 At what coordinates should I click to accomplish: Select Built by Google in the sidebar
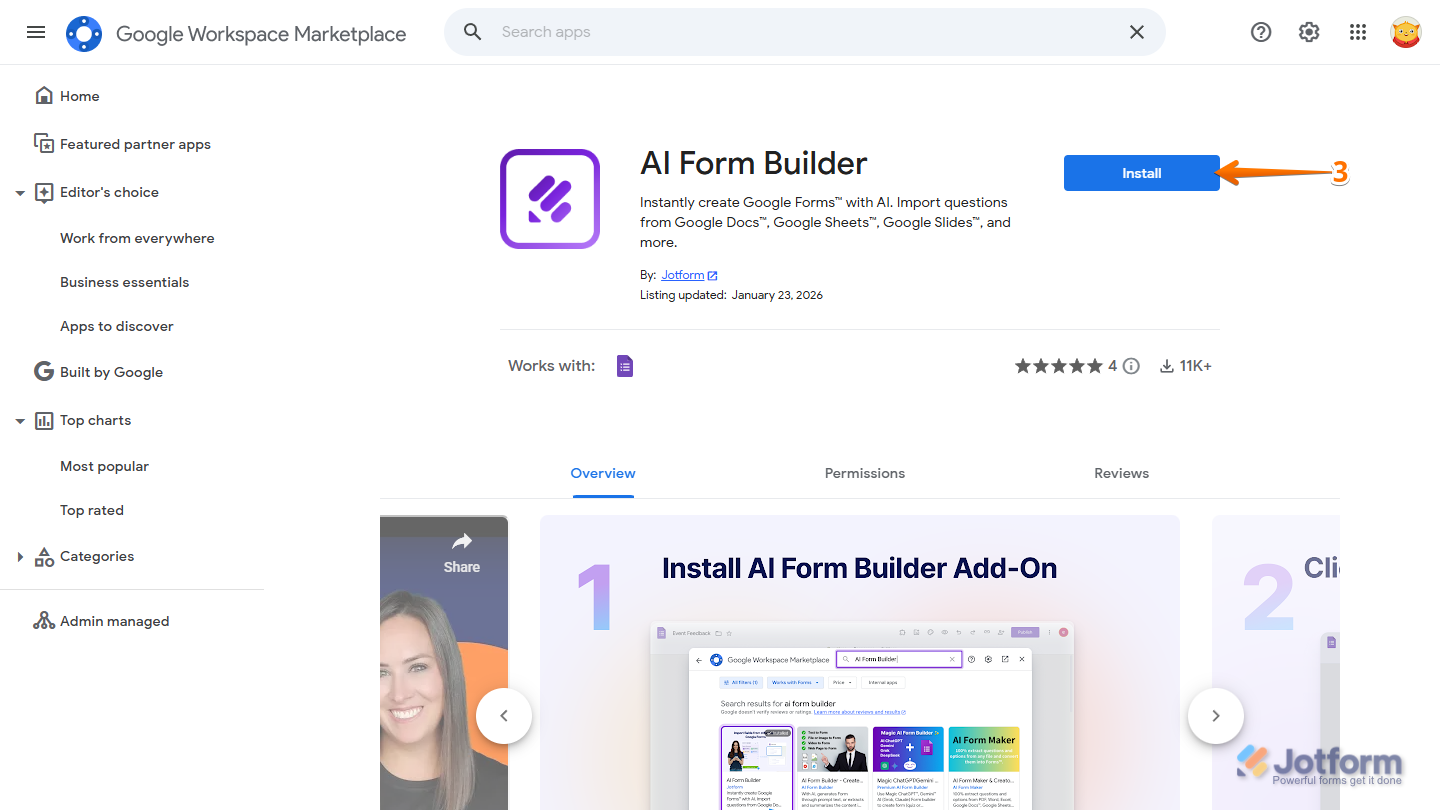coord(110,371)
